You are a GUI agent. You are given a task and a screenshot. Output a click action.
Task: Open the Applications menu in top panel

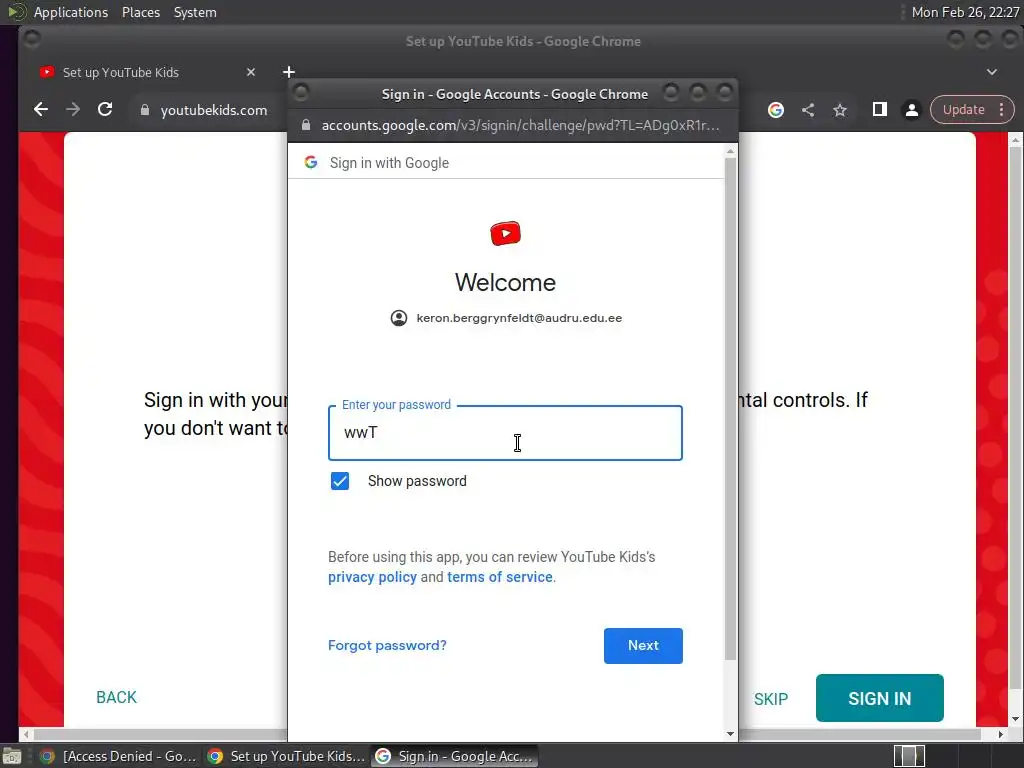point(71,12)
